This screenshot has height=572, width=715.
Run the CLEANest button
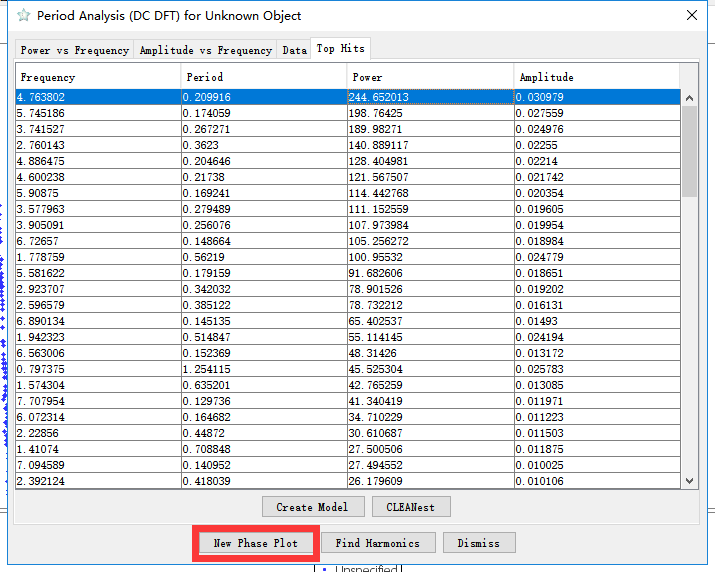[x=411, y=507]
